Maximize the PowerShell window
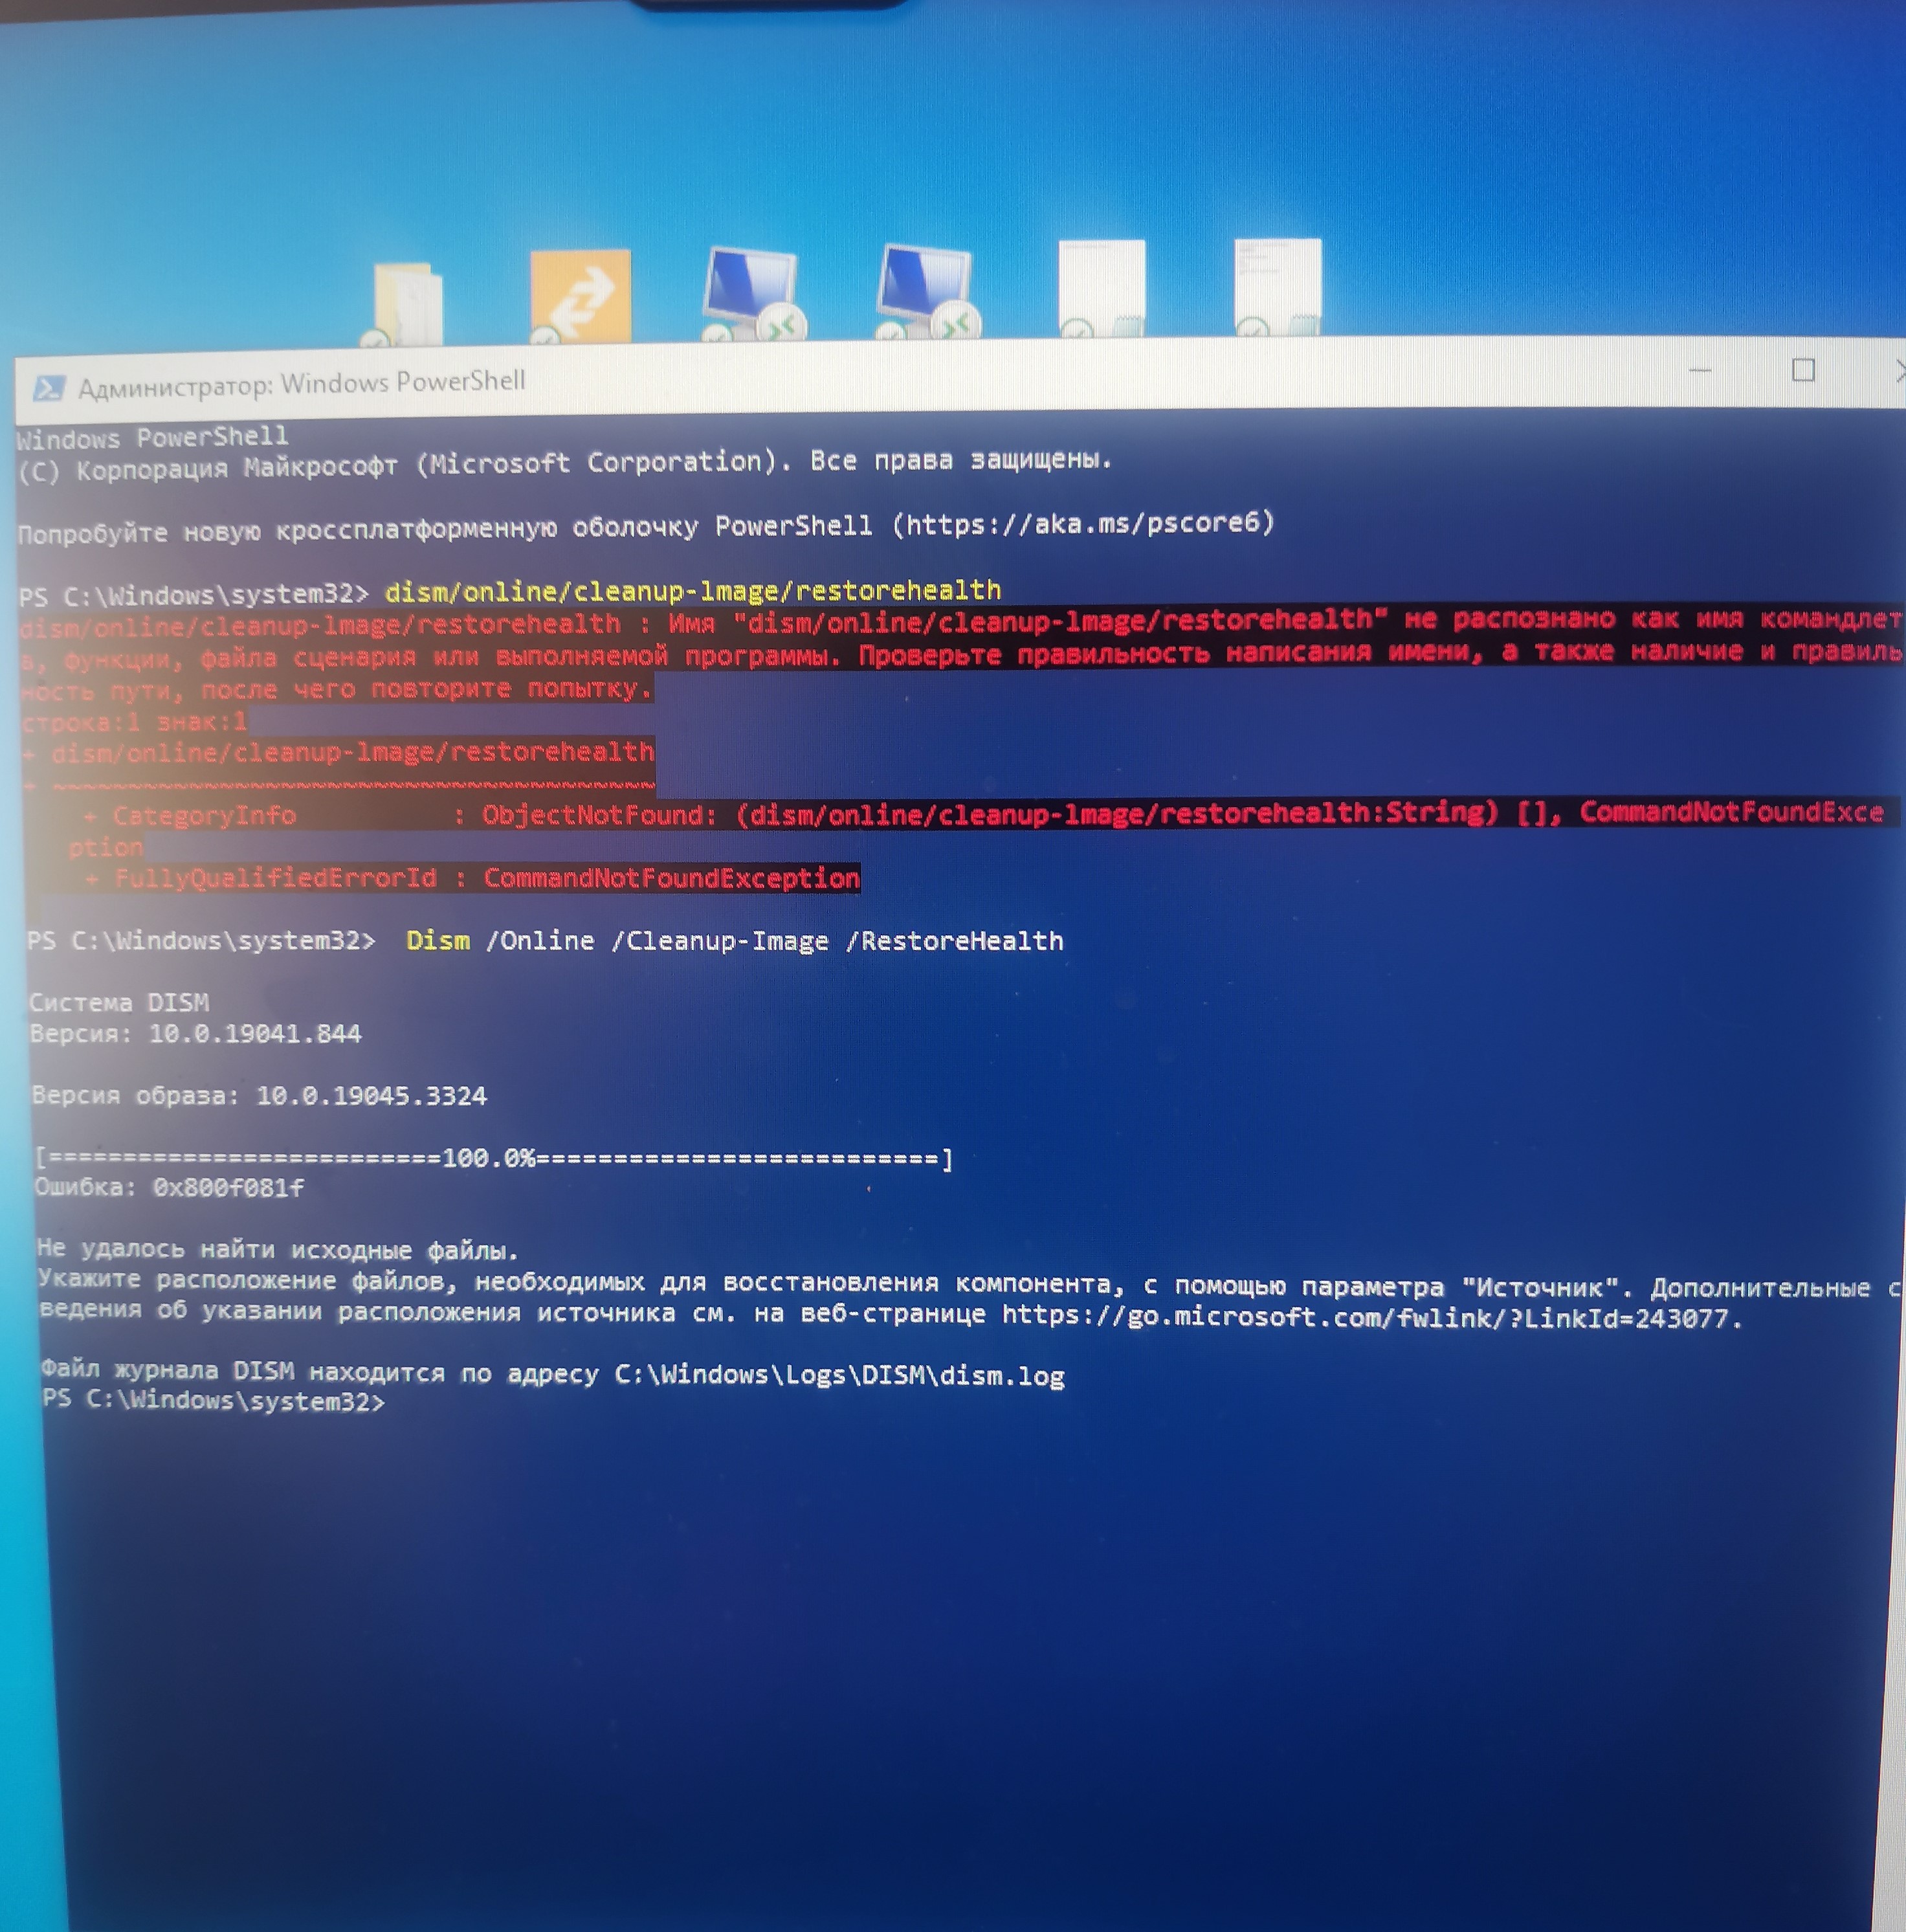This screenshot has height=1932, width=1906. pos(1803,370)
